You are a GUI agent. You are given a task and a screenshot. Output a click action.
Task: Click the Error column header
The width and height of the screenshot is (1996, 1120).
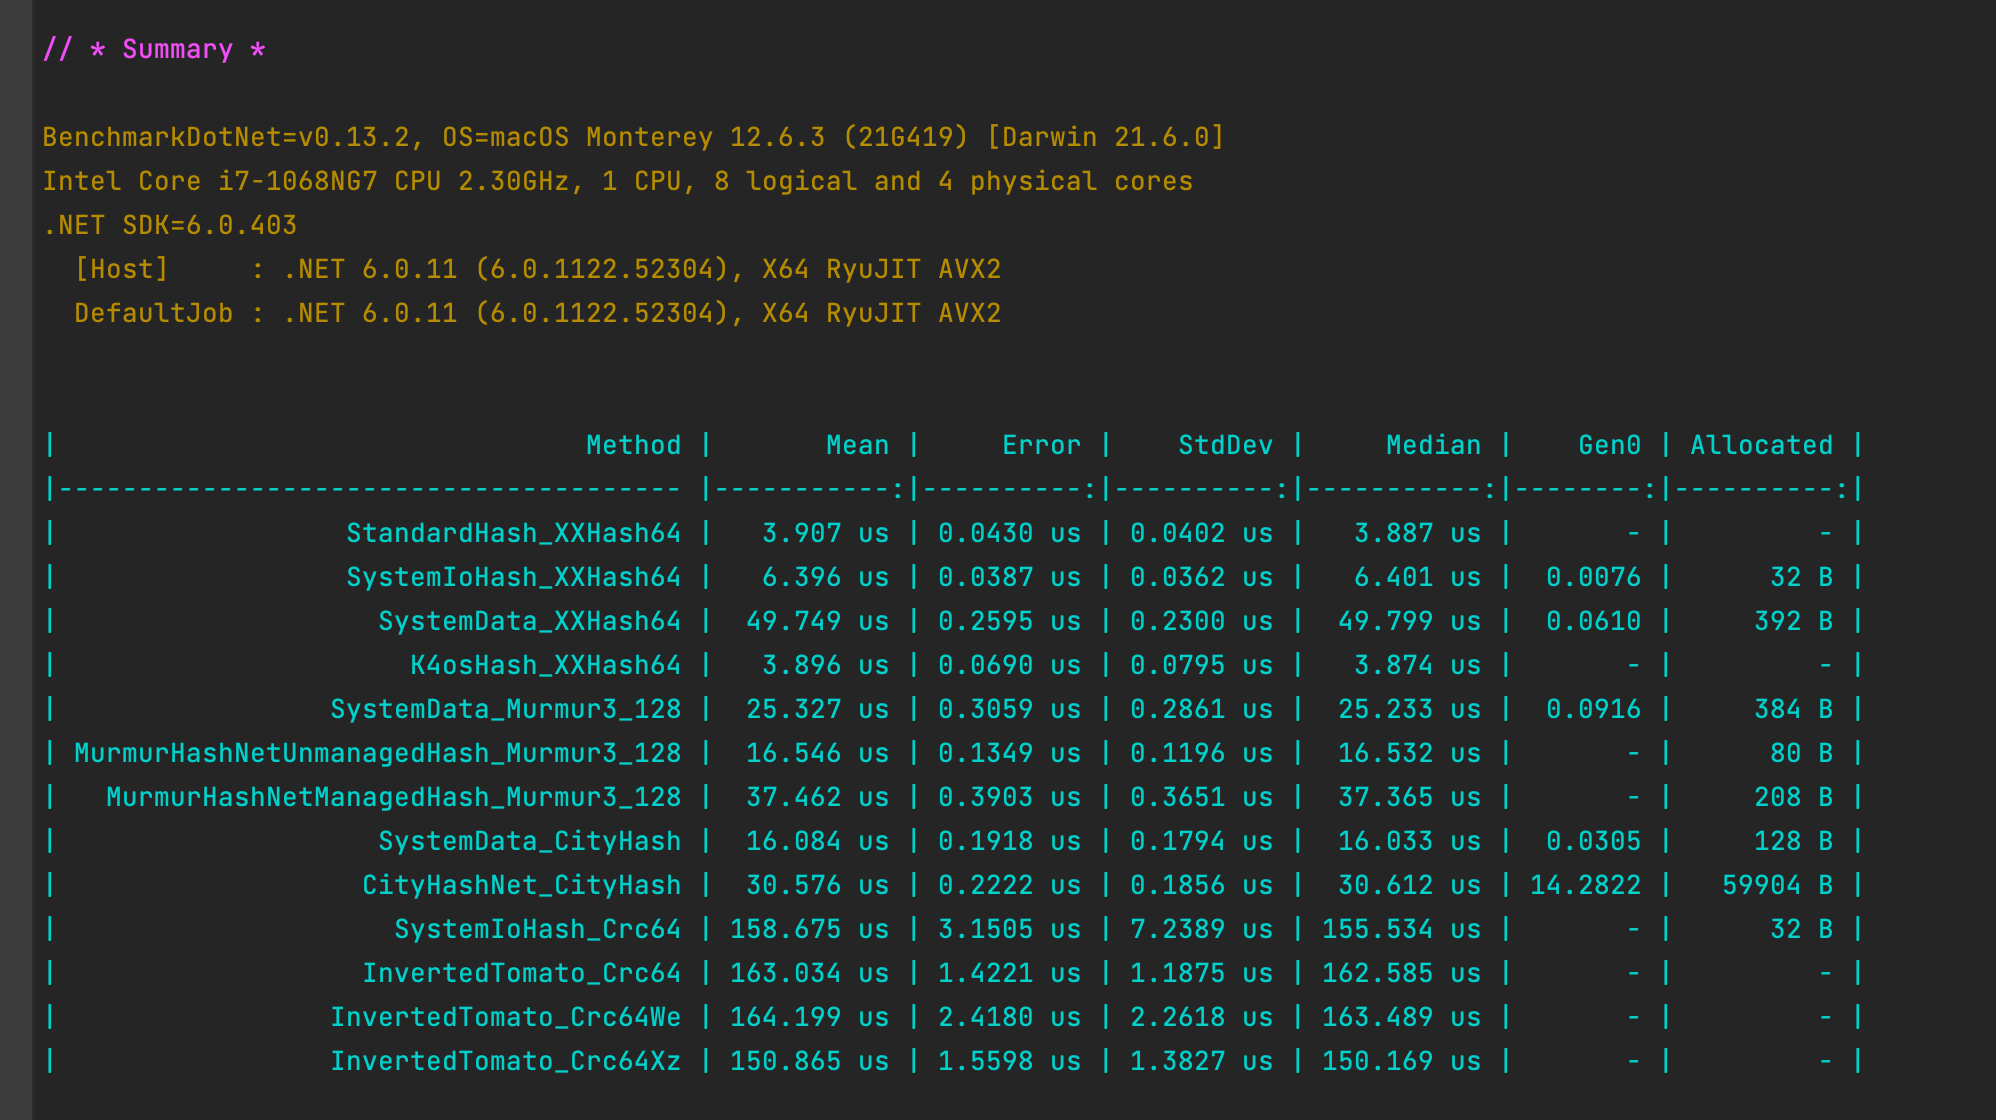1041,446
